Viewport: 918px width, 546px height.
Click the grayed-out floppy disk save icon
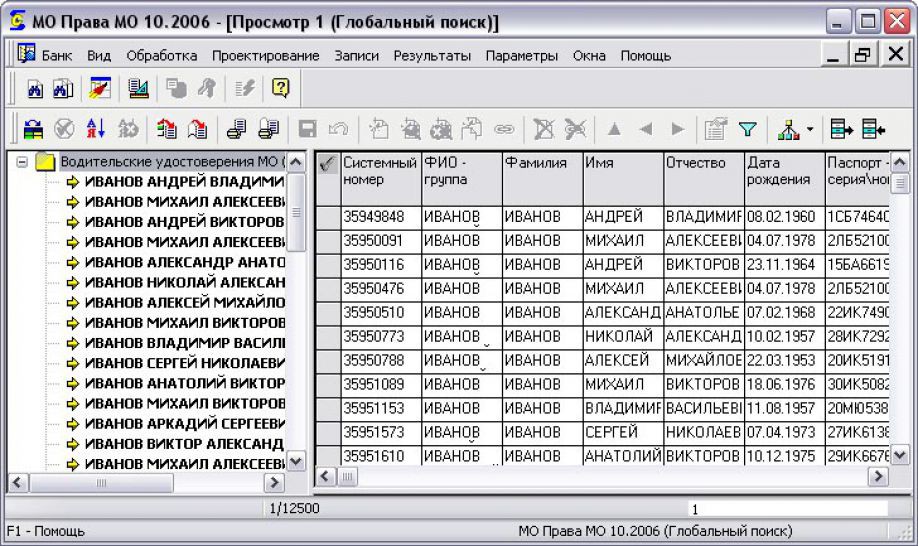307,129
